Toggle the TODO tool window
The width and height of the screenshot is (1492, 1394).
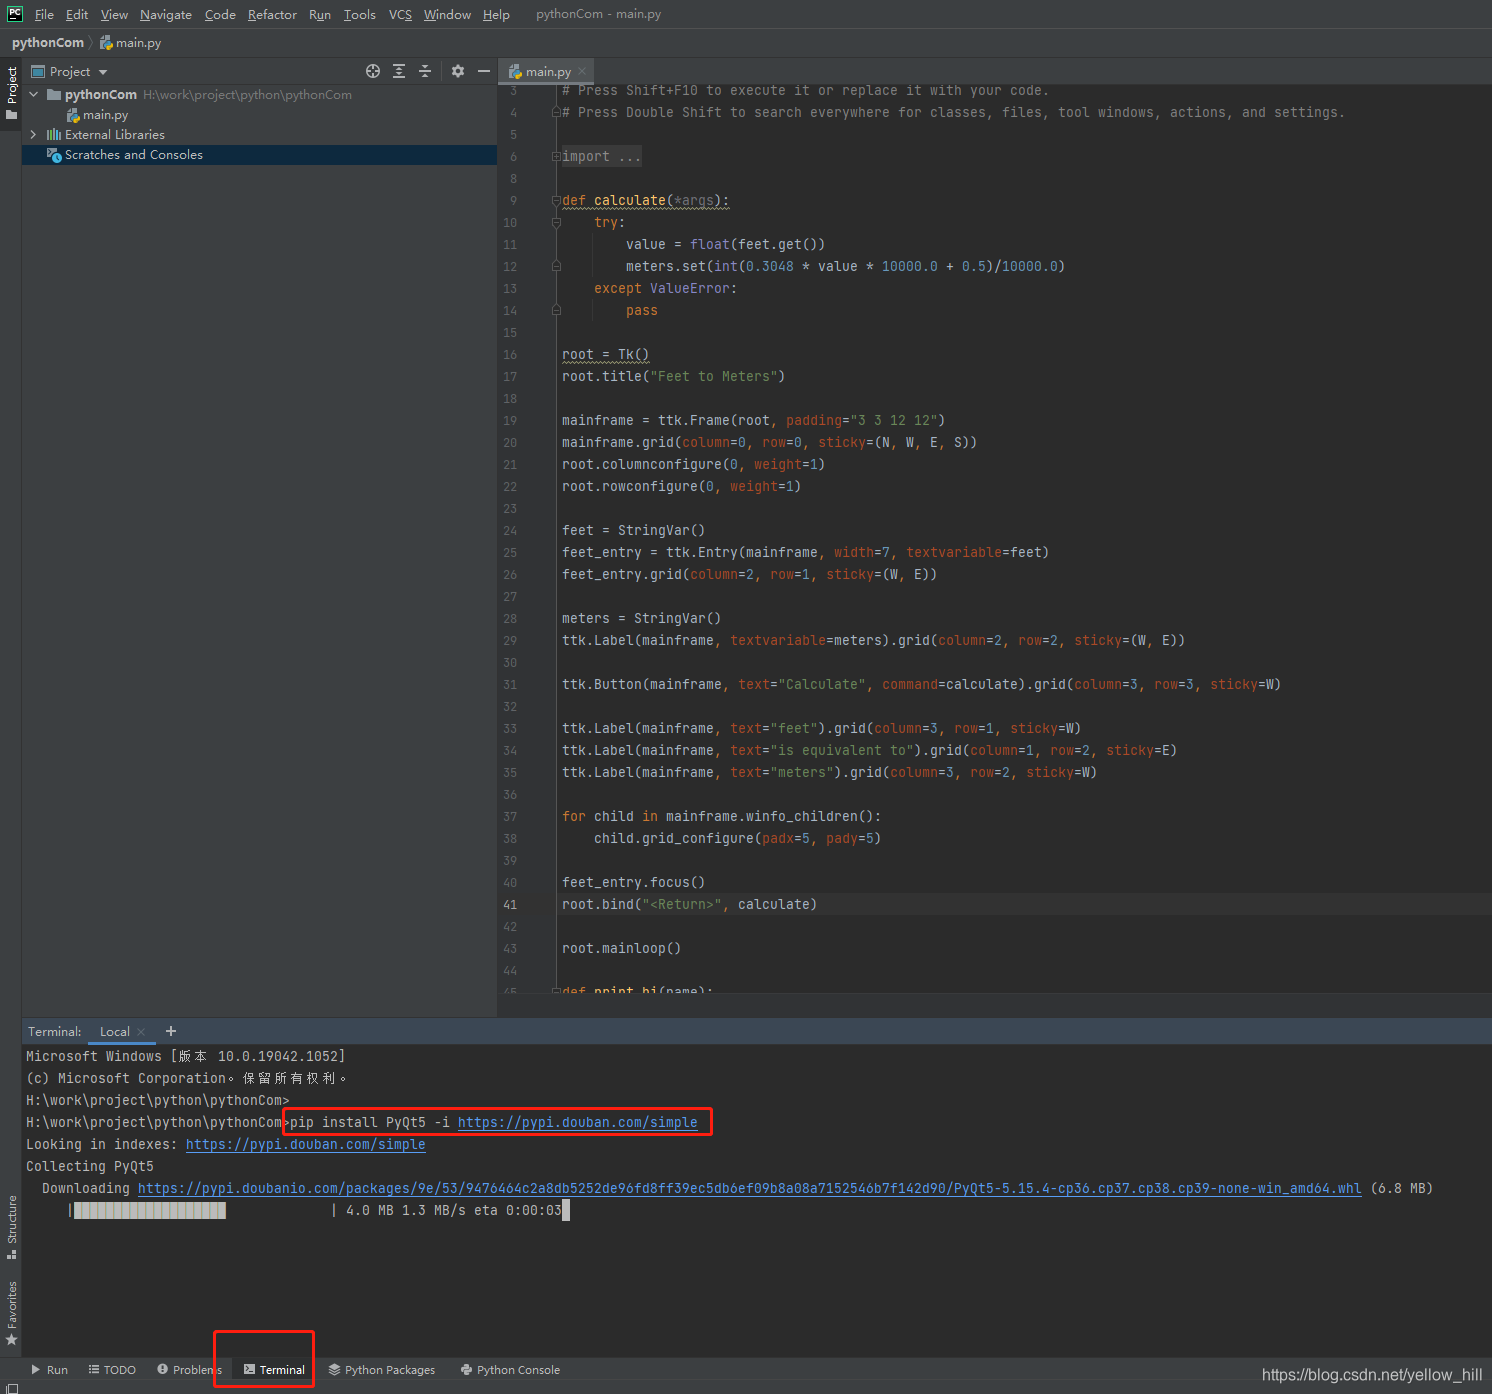coord(112,1370)
